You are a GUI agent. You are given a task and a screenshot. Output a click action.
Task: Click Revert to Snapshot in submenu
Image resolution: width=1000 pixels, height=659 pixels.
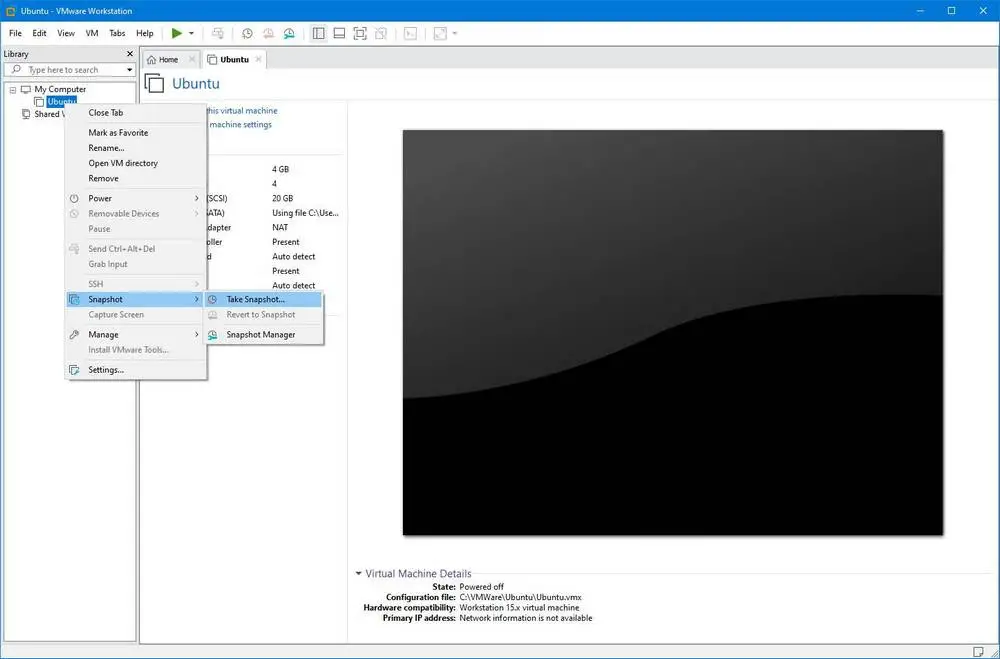[263, 315]
